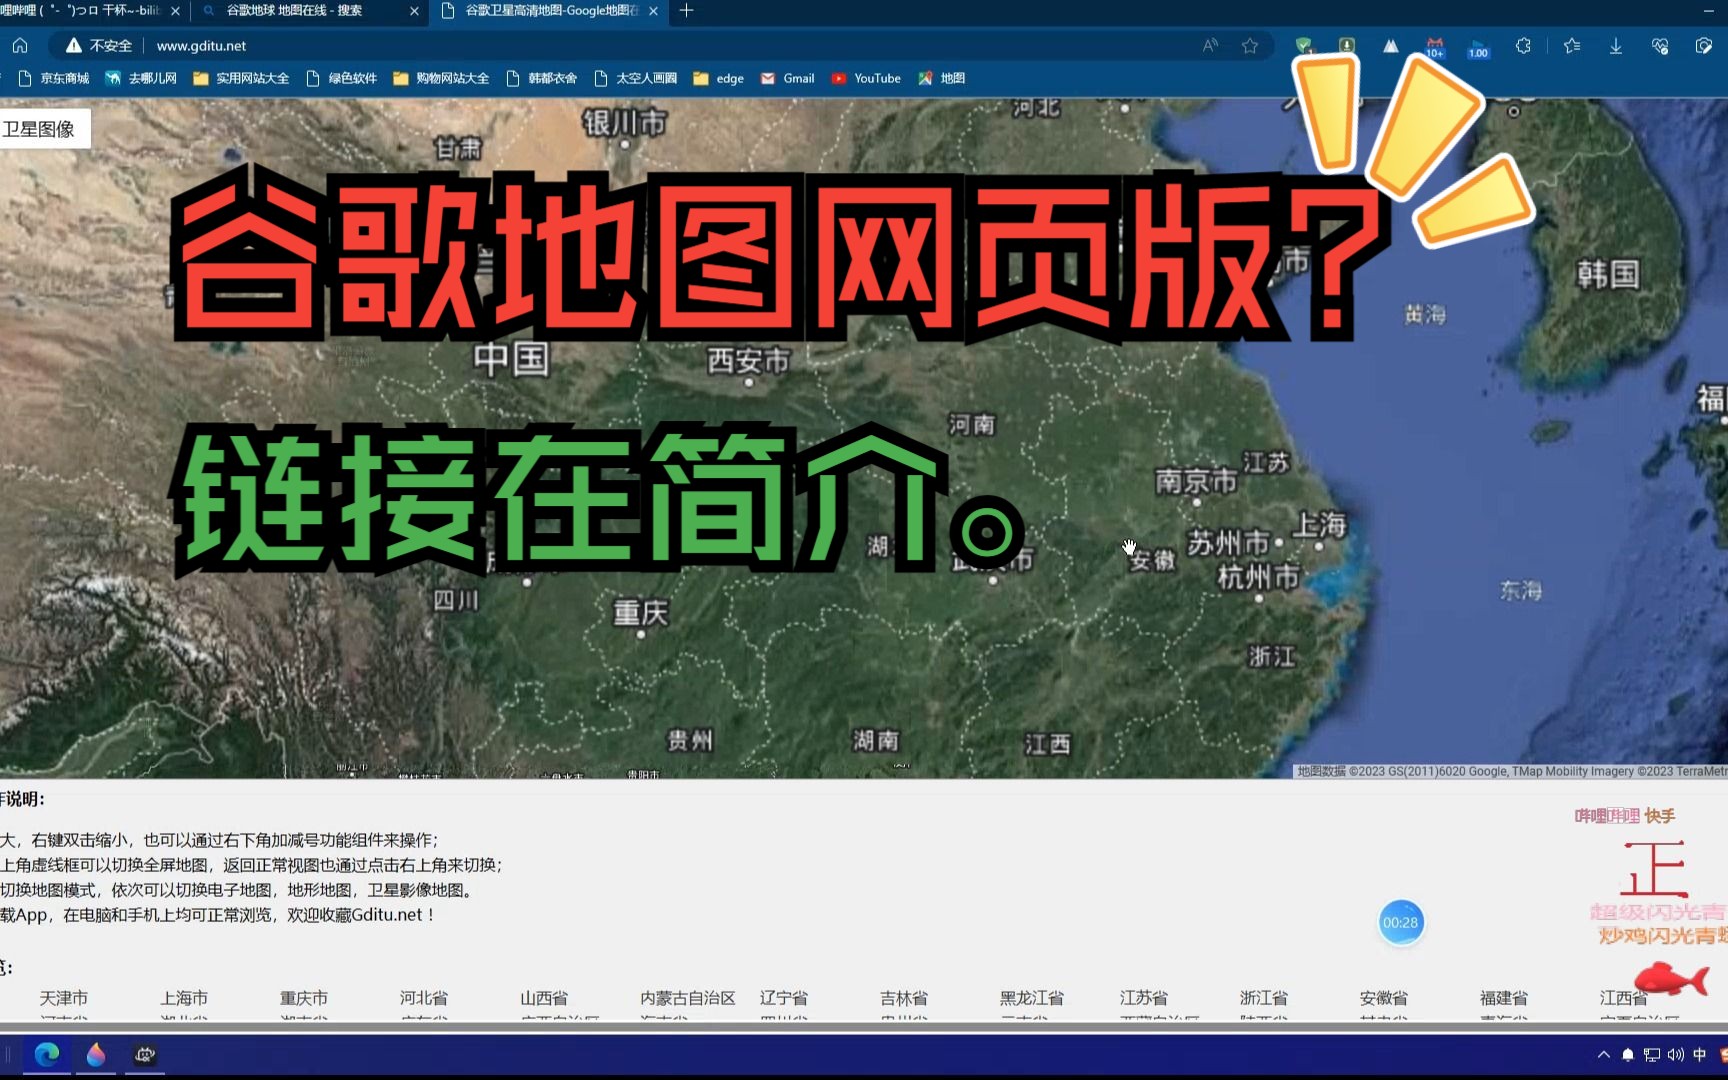Open the green shield extension icon
Screen dimensions: 1728x1080
1304,46
